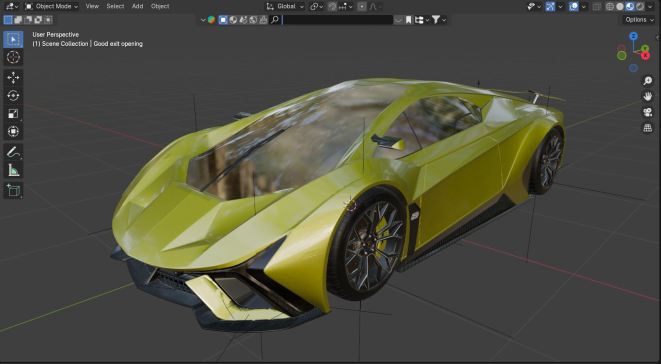Click the red X axis gizmo
The image size is (661, 364).
point(645,56)
